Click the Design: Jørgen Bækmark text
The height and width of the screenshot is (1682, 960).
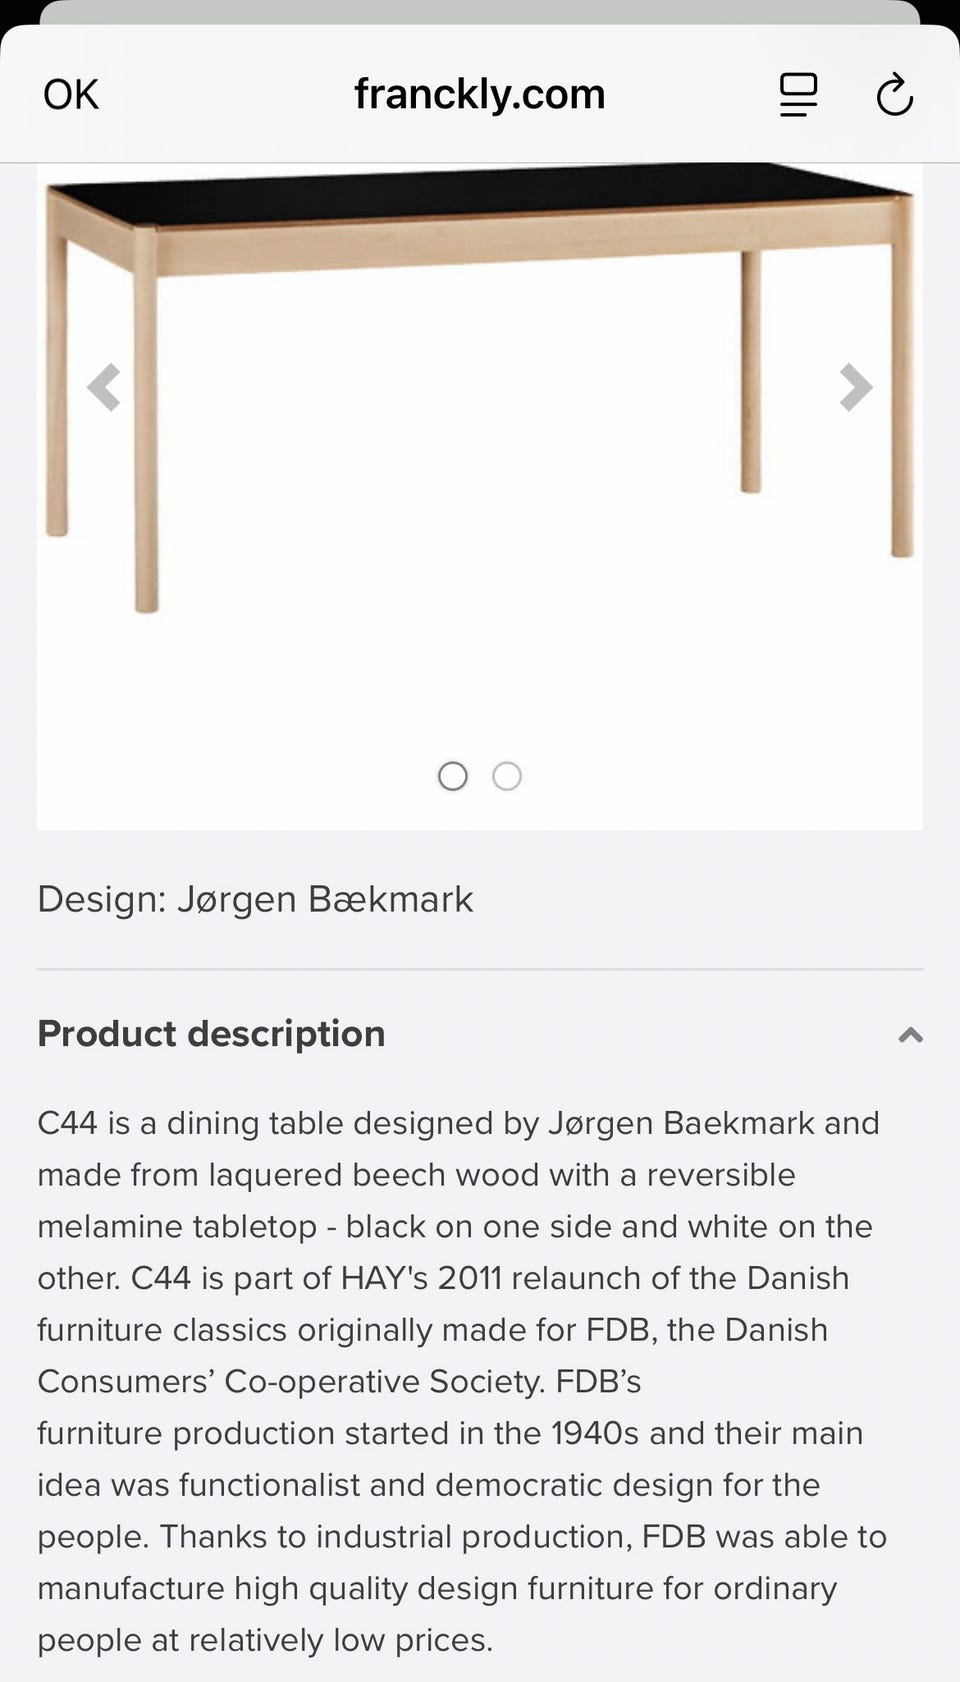tap(255, 899)
